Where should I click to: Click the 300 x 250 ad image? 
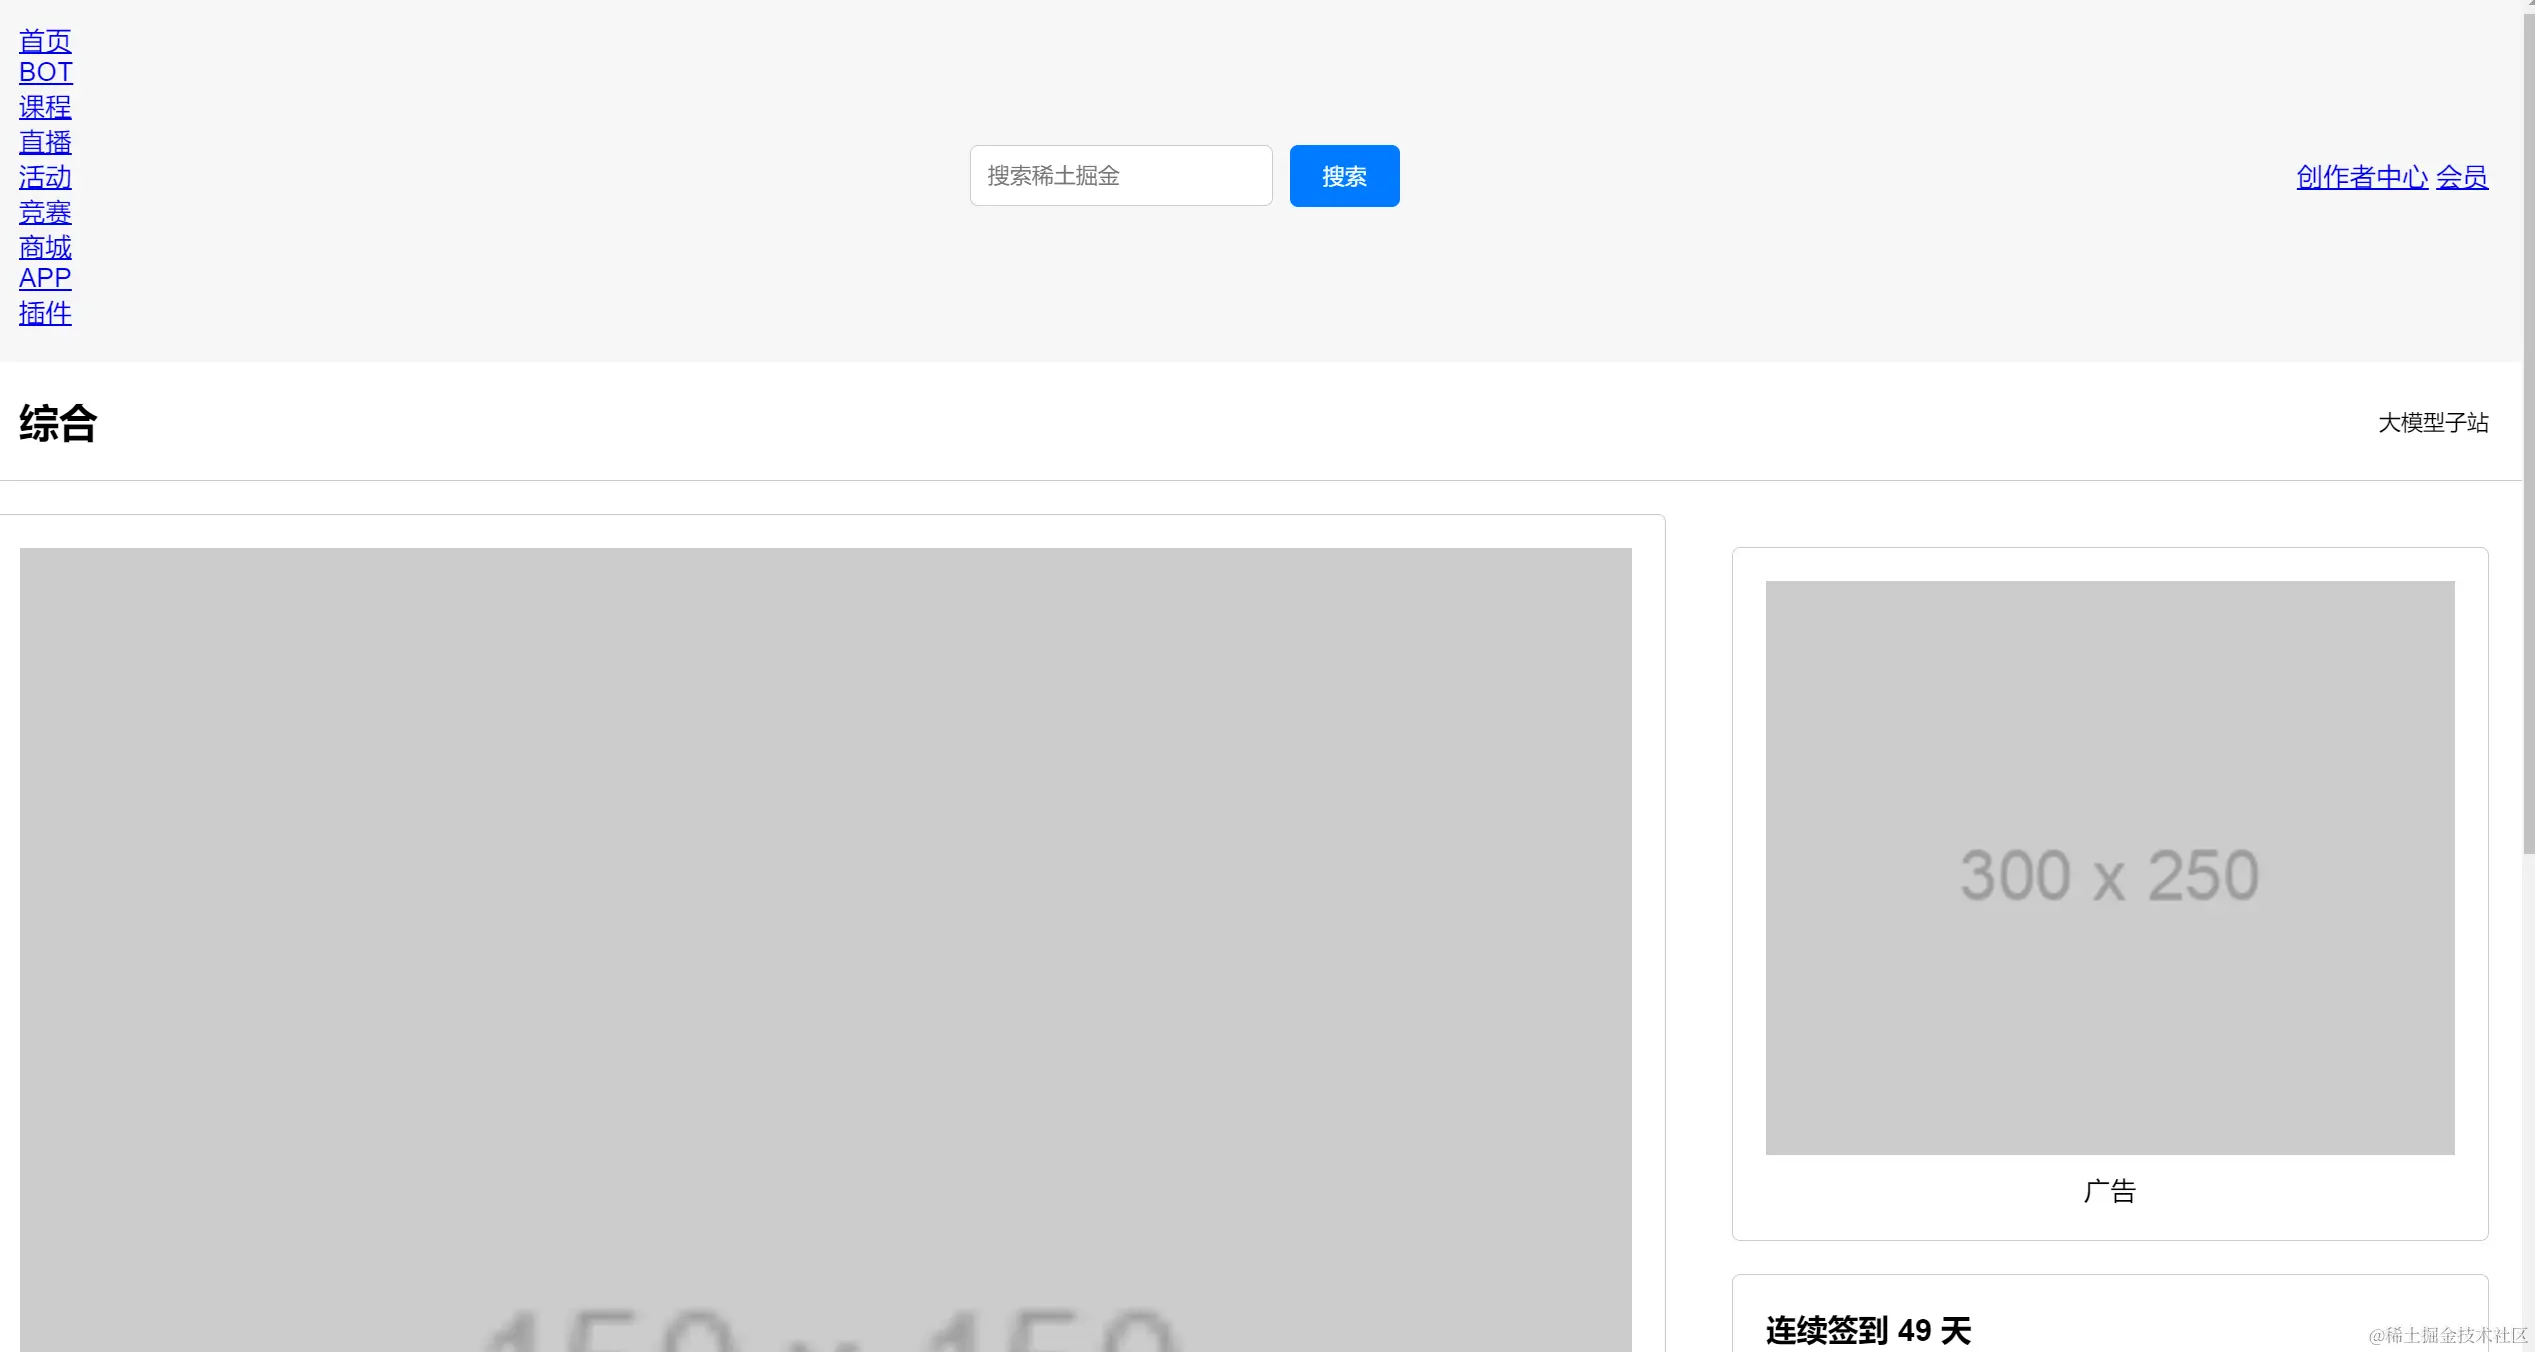2109,867
